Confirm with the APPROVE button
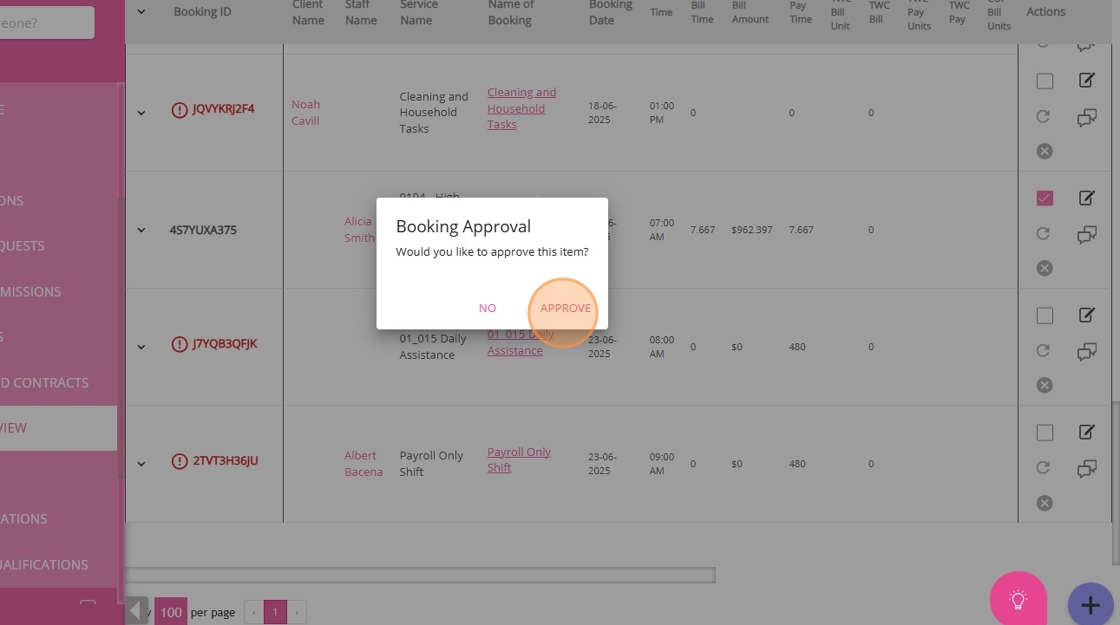1120x625 pixels. point(565,308)
